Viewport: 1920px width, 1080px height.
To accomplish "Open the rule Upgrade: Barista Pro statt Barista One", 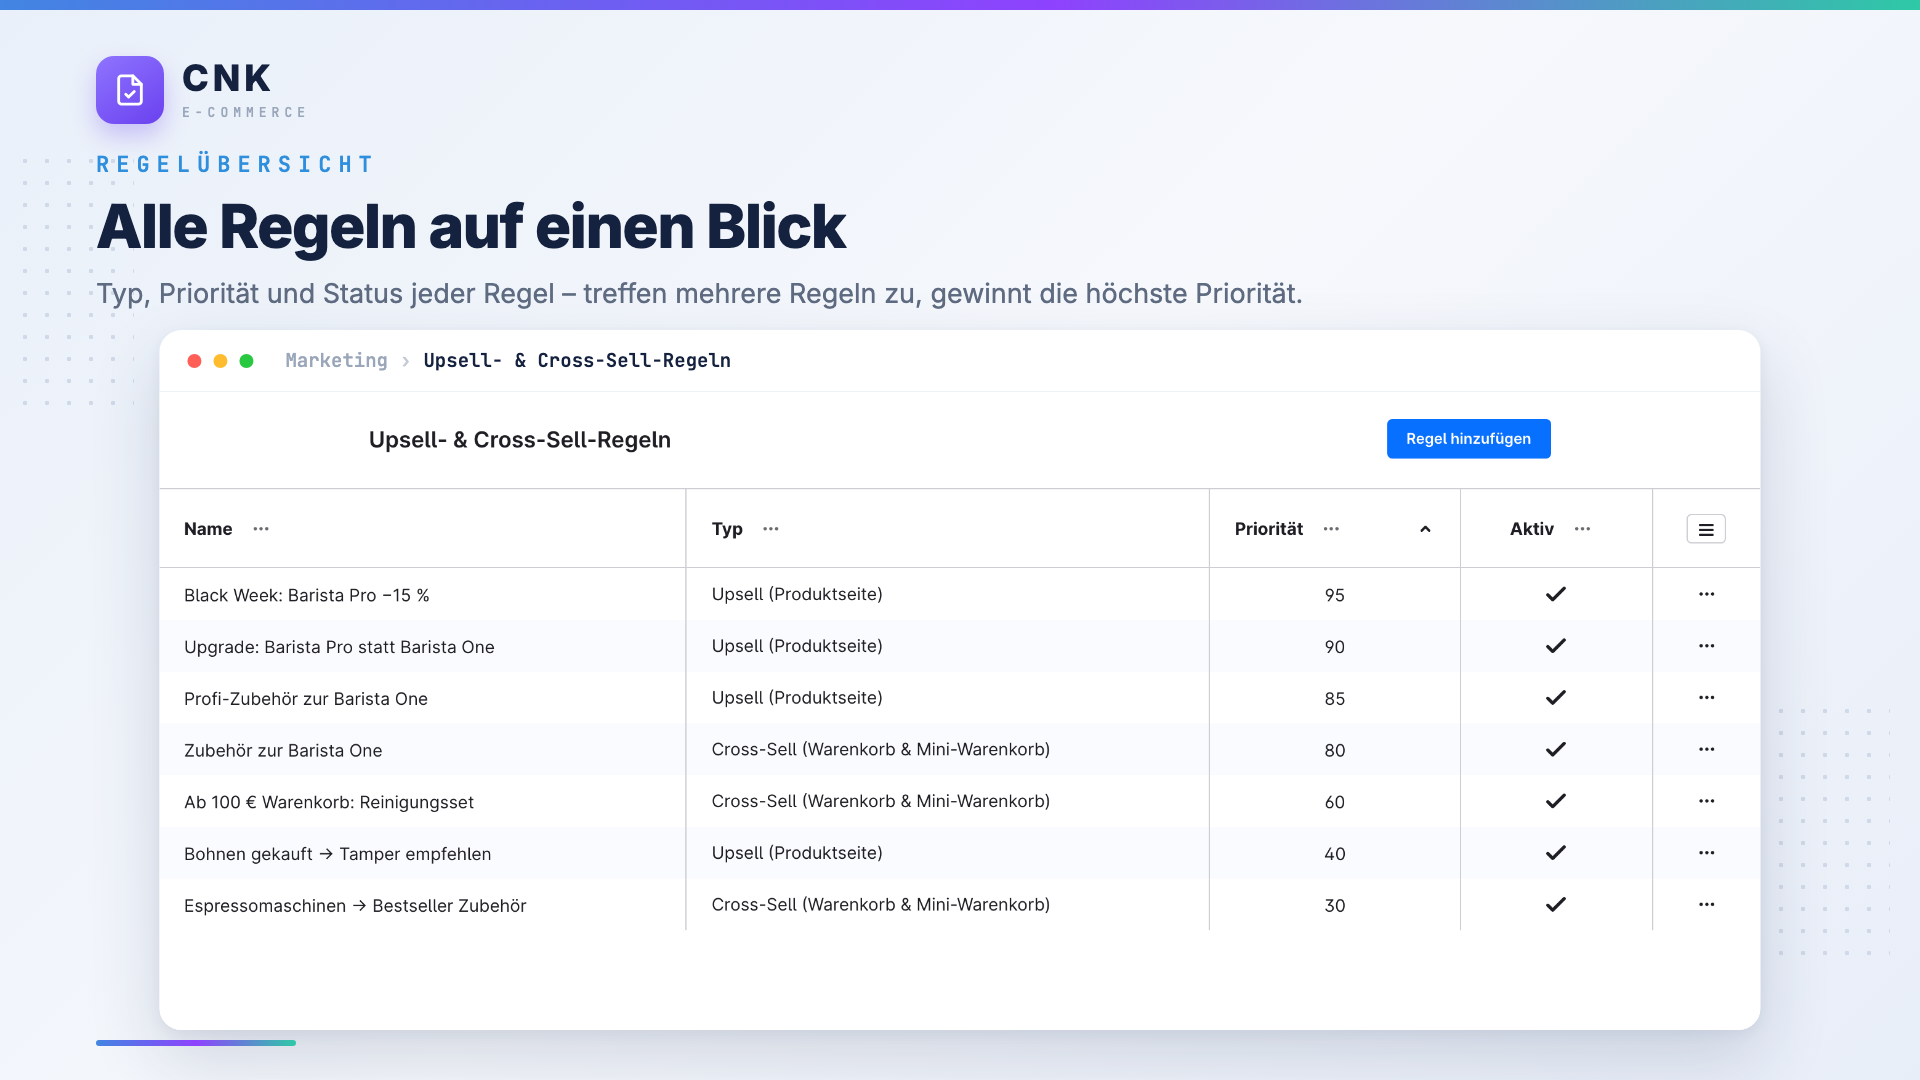I will click(339, 647).
